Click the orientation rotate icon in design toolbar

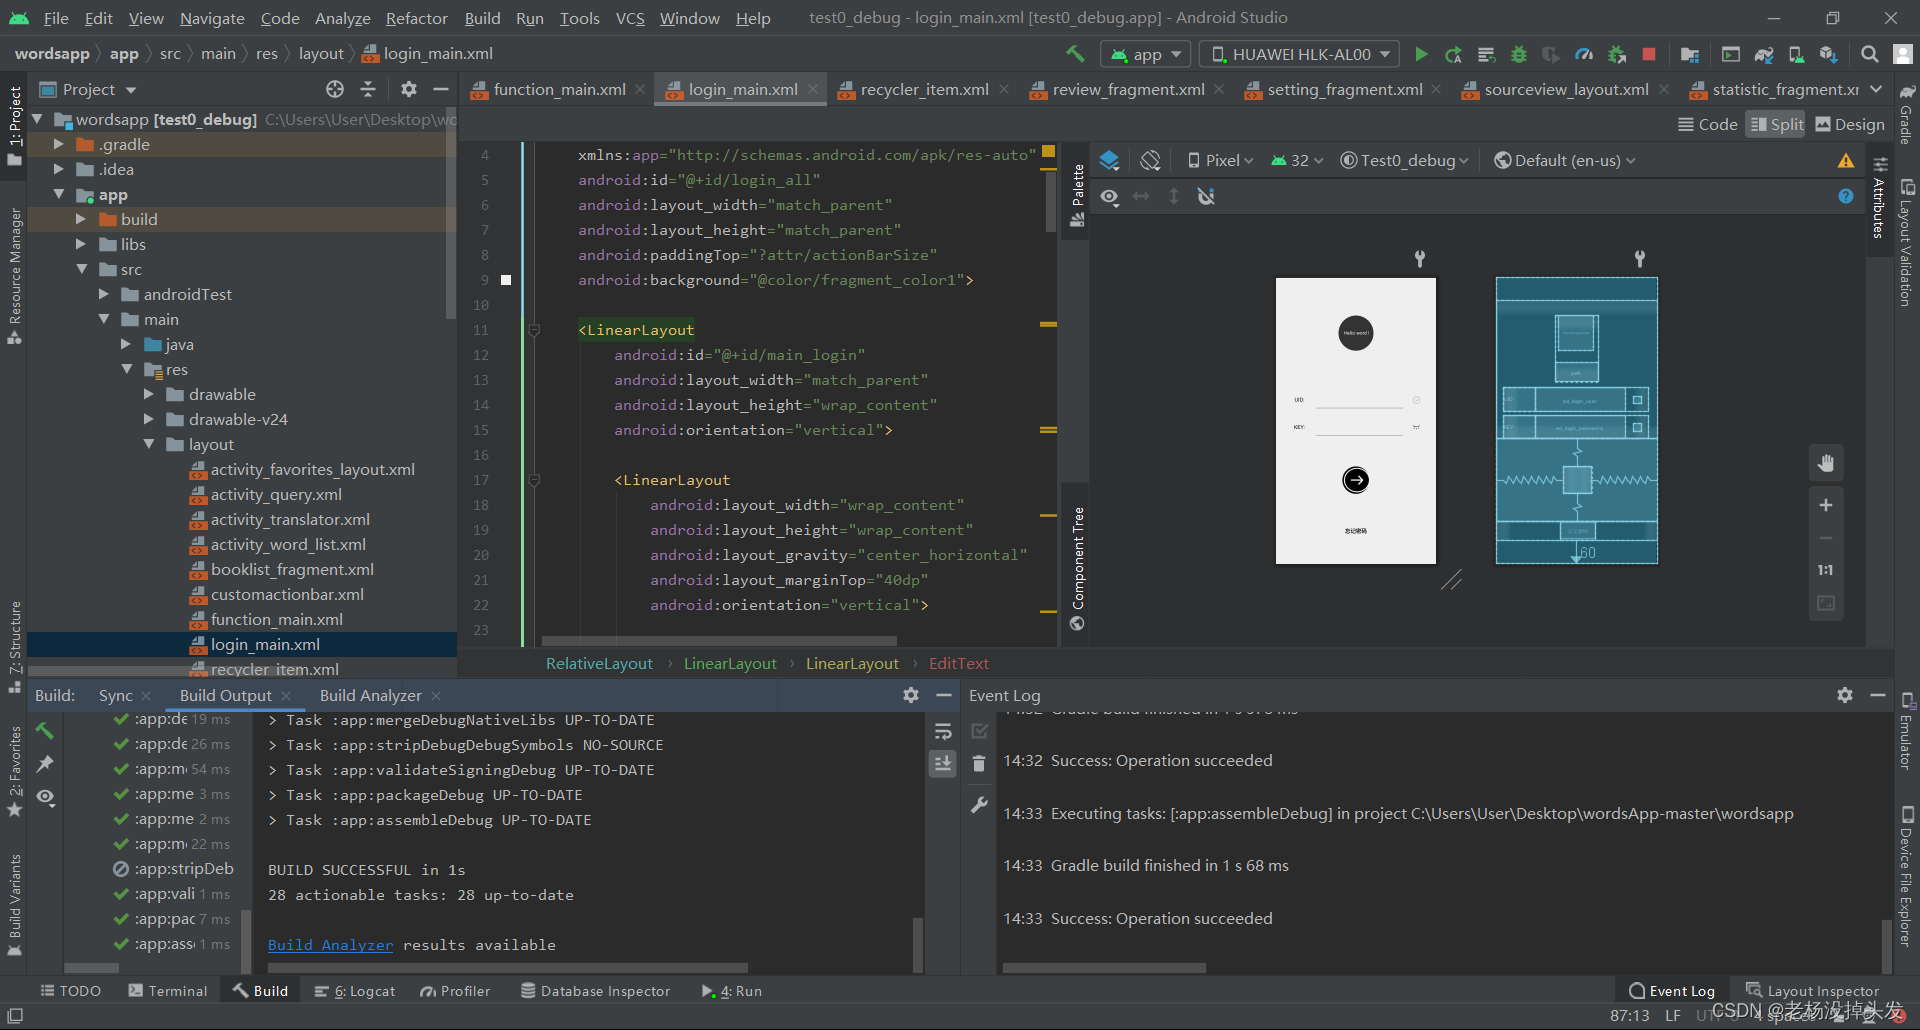point(1150,160)
